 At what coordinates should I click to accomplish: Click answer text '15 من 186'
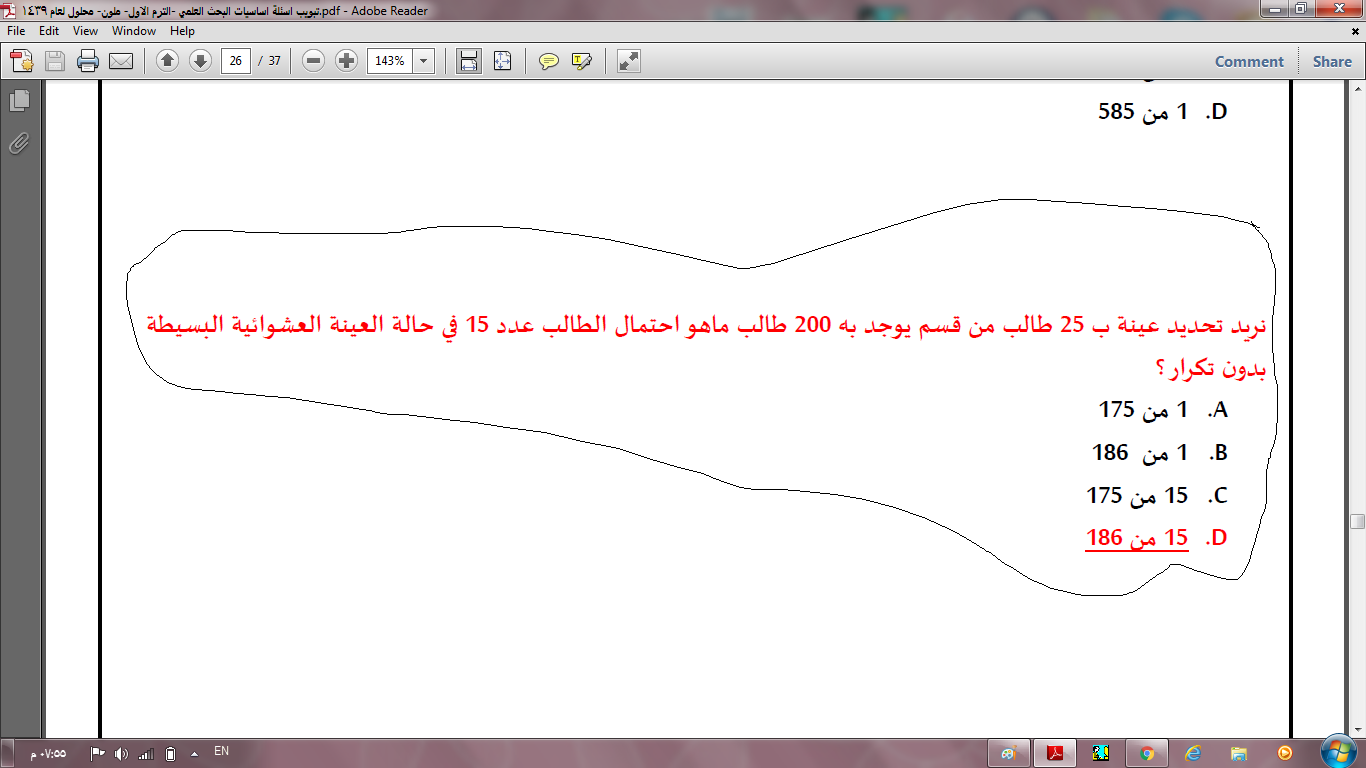click(1137, 538)
